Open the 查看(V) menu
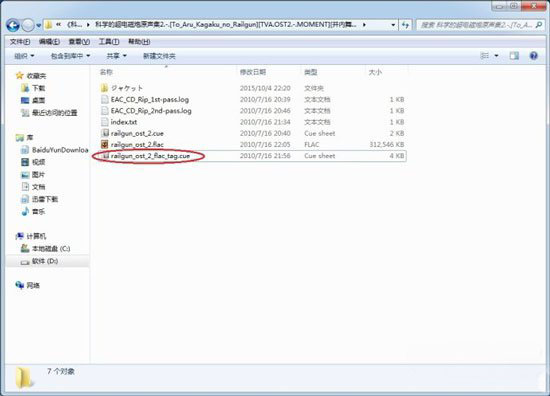This screenshot has width=550, height=396. pos(79,42)
